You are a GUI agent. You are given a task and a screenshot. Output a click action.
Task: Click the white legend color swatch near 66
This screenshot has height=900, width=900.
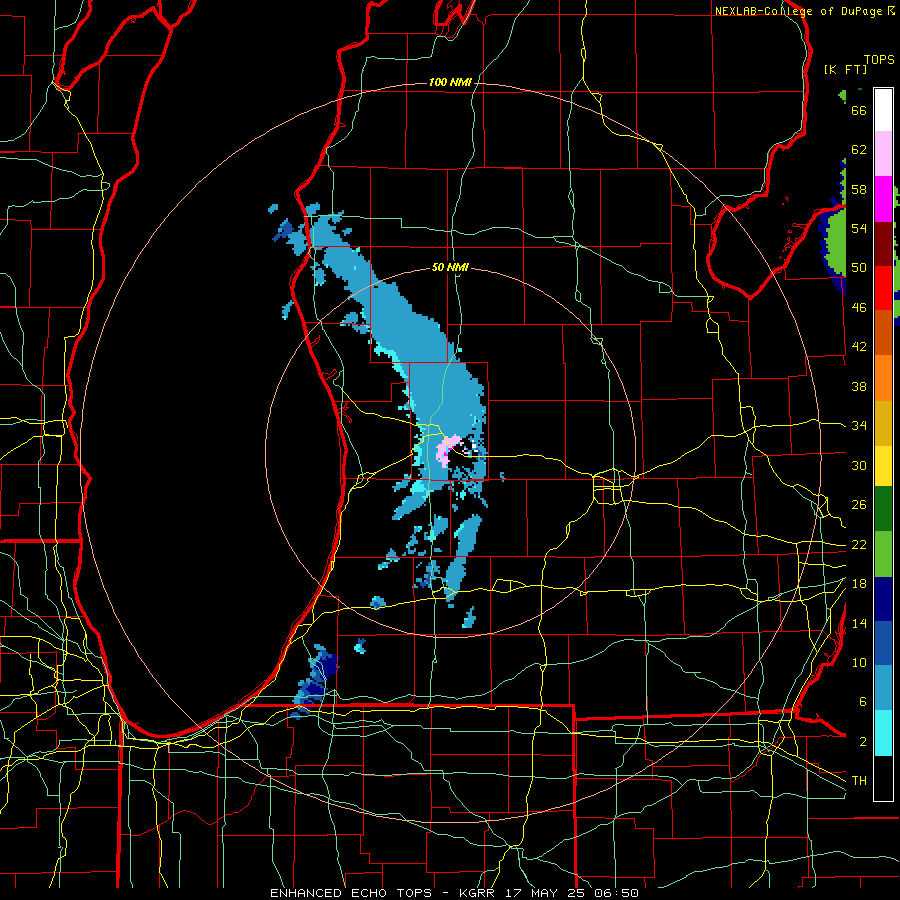(x=883, y=110)
